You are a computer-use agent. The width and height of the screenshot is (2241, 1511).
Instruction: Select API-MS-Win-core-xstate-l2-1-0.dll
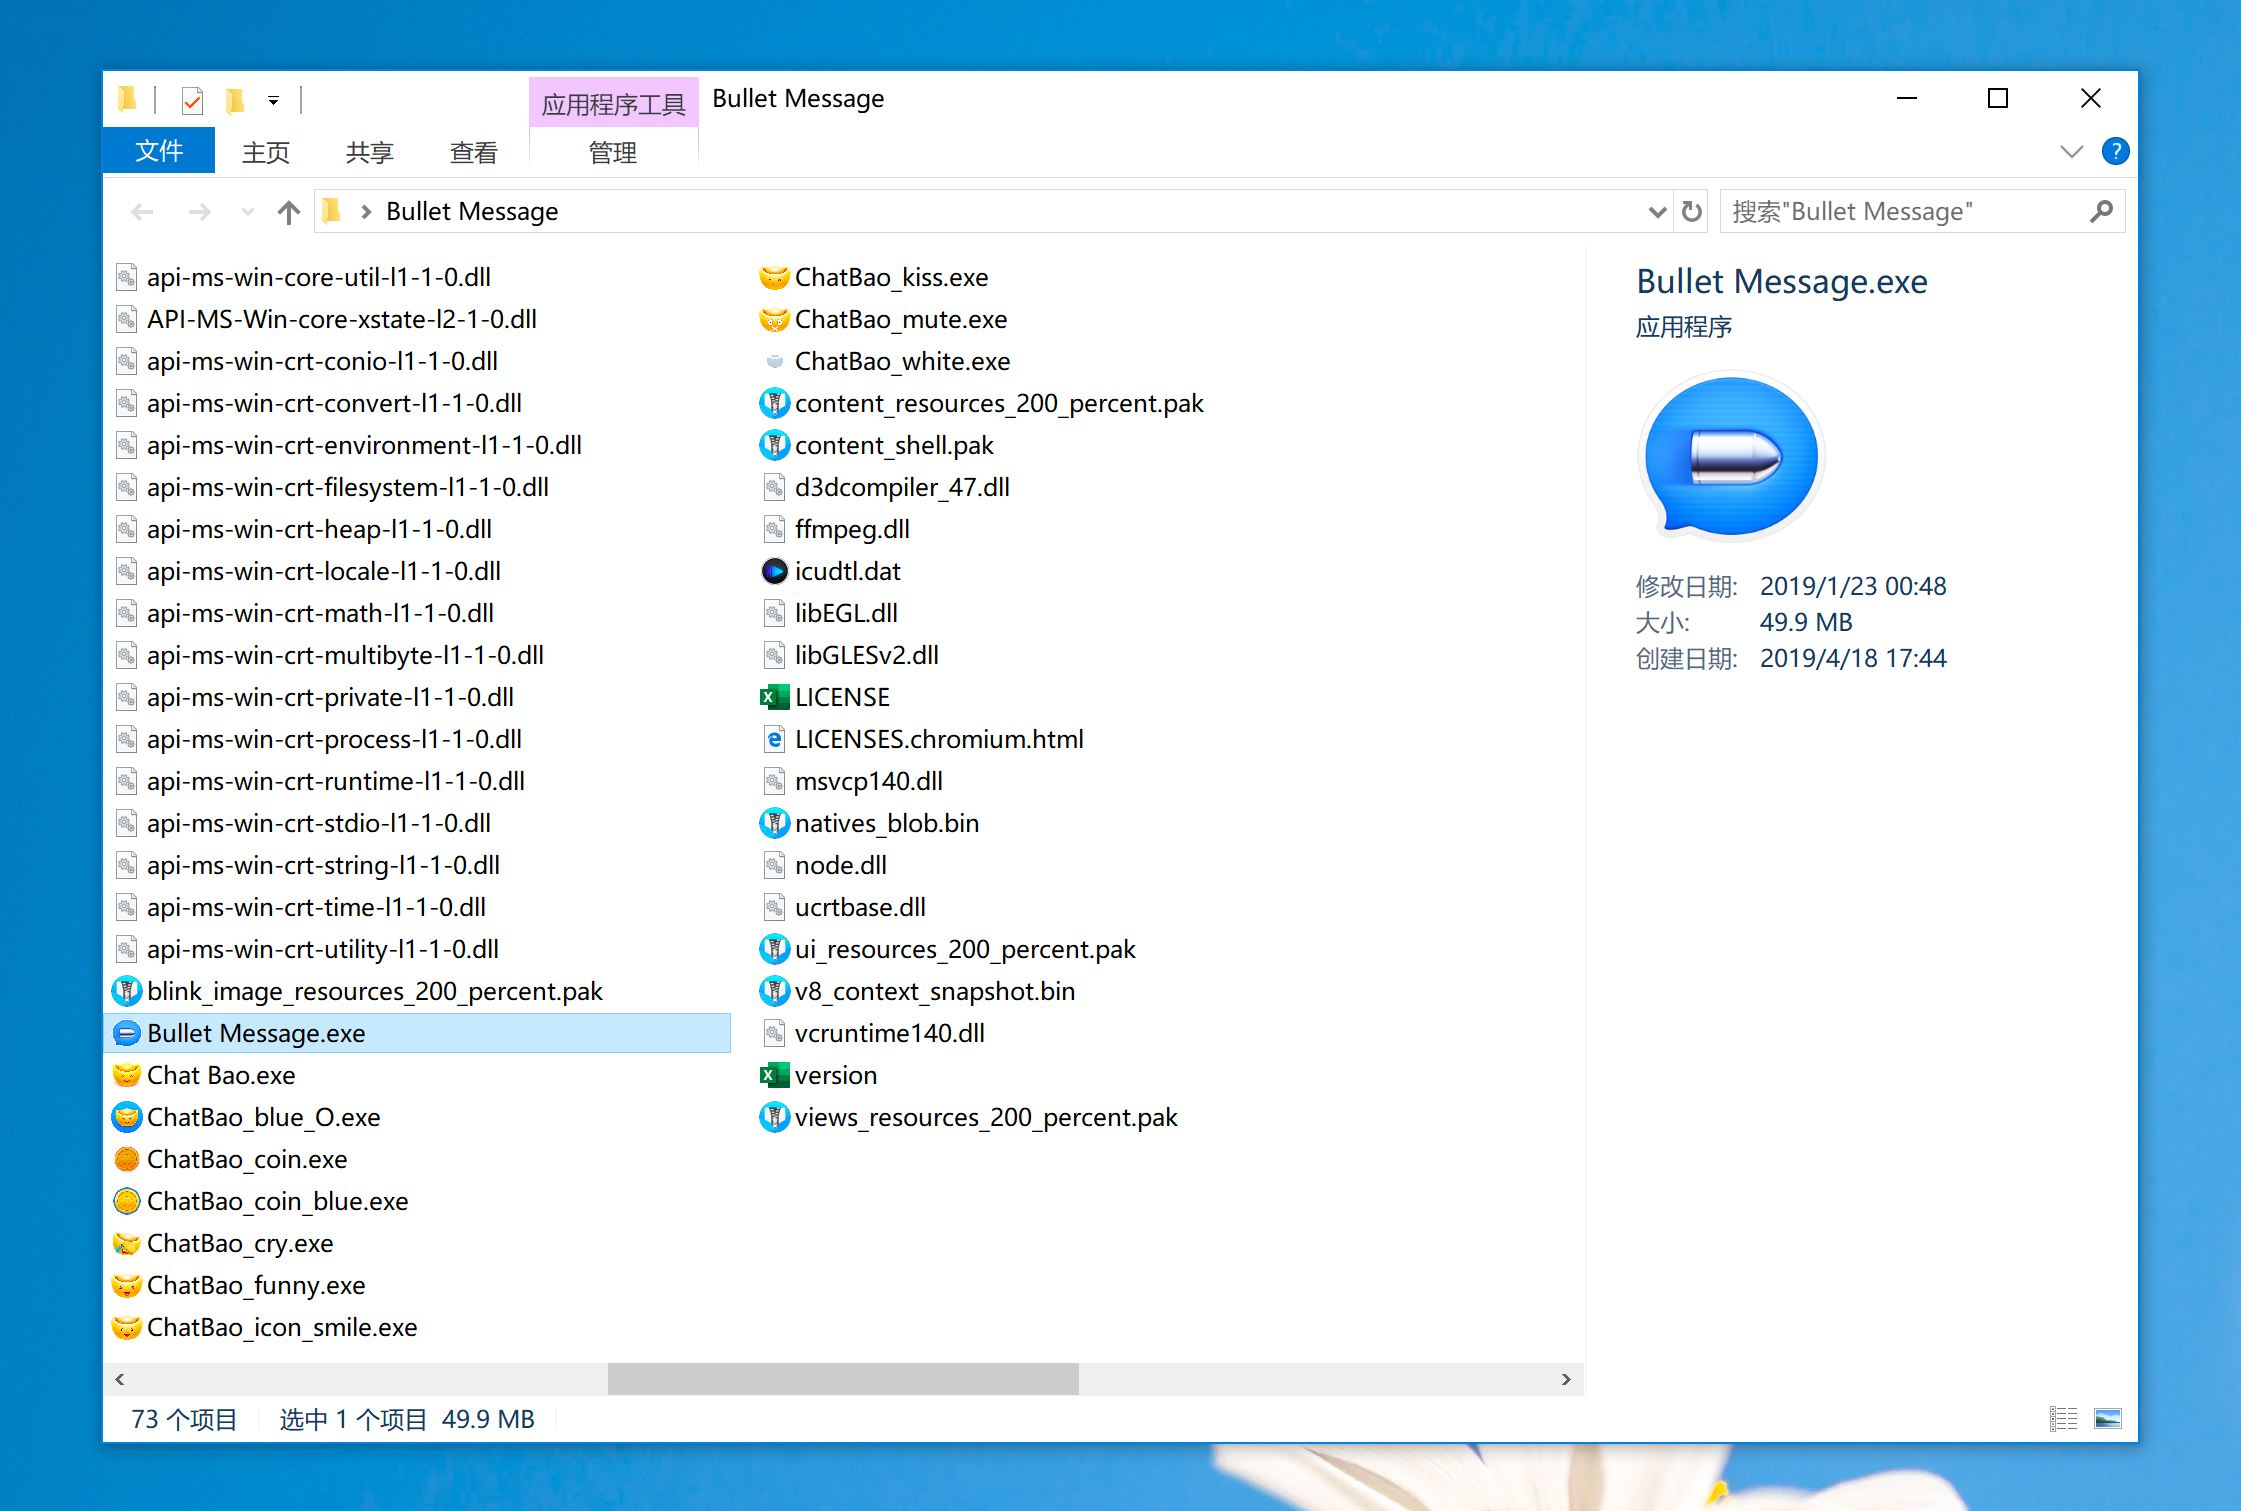tap(342, 319)
